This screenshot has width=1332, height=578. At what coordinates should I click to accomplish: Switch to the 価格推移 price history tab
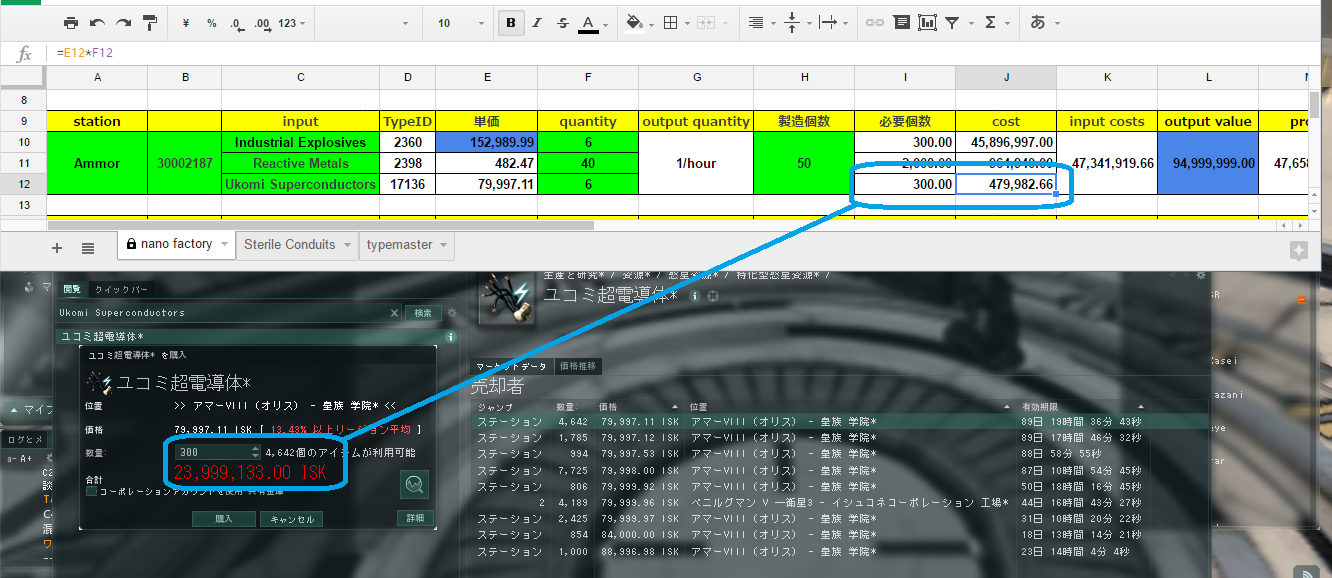pyautogui.click(x=578, y=366)
